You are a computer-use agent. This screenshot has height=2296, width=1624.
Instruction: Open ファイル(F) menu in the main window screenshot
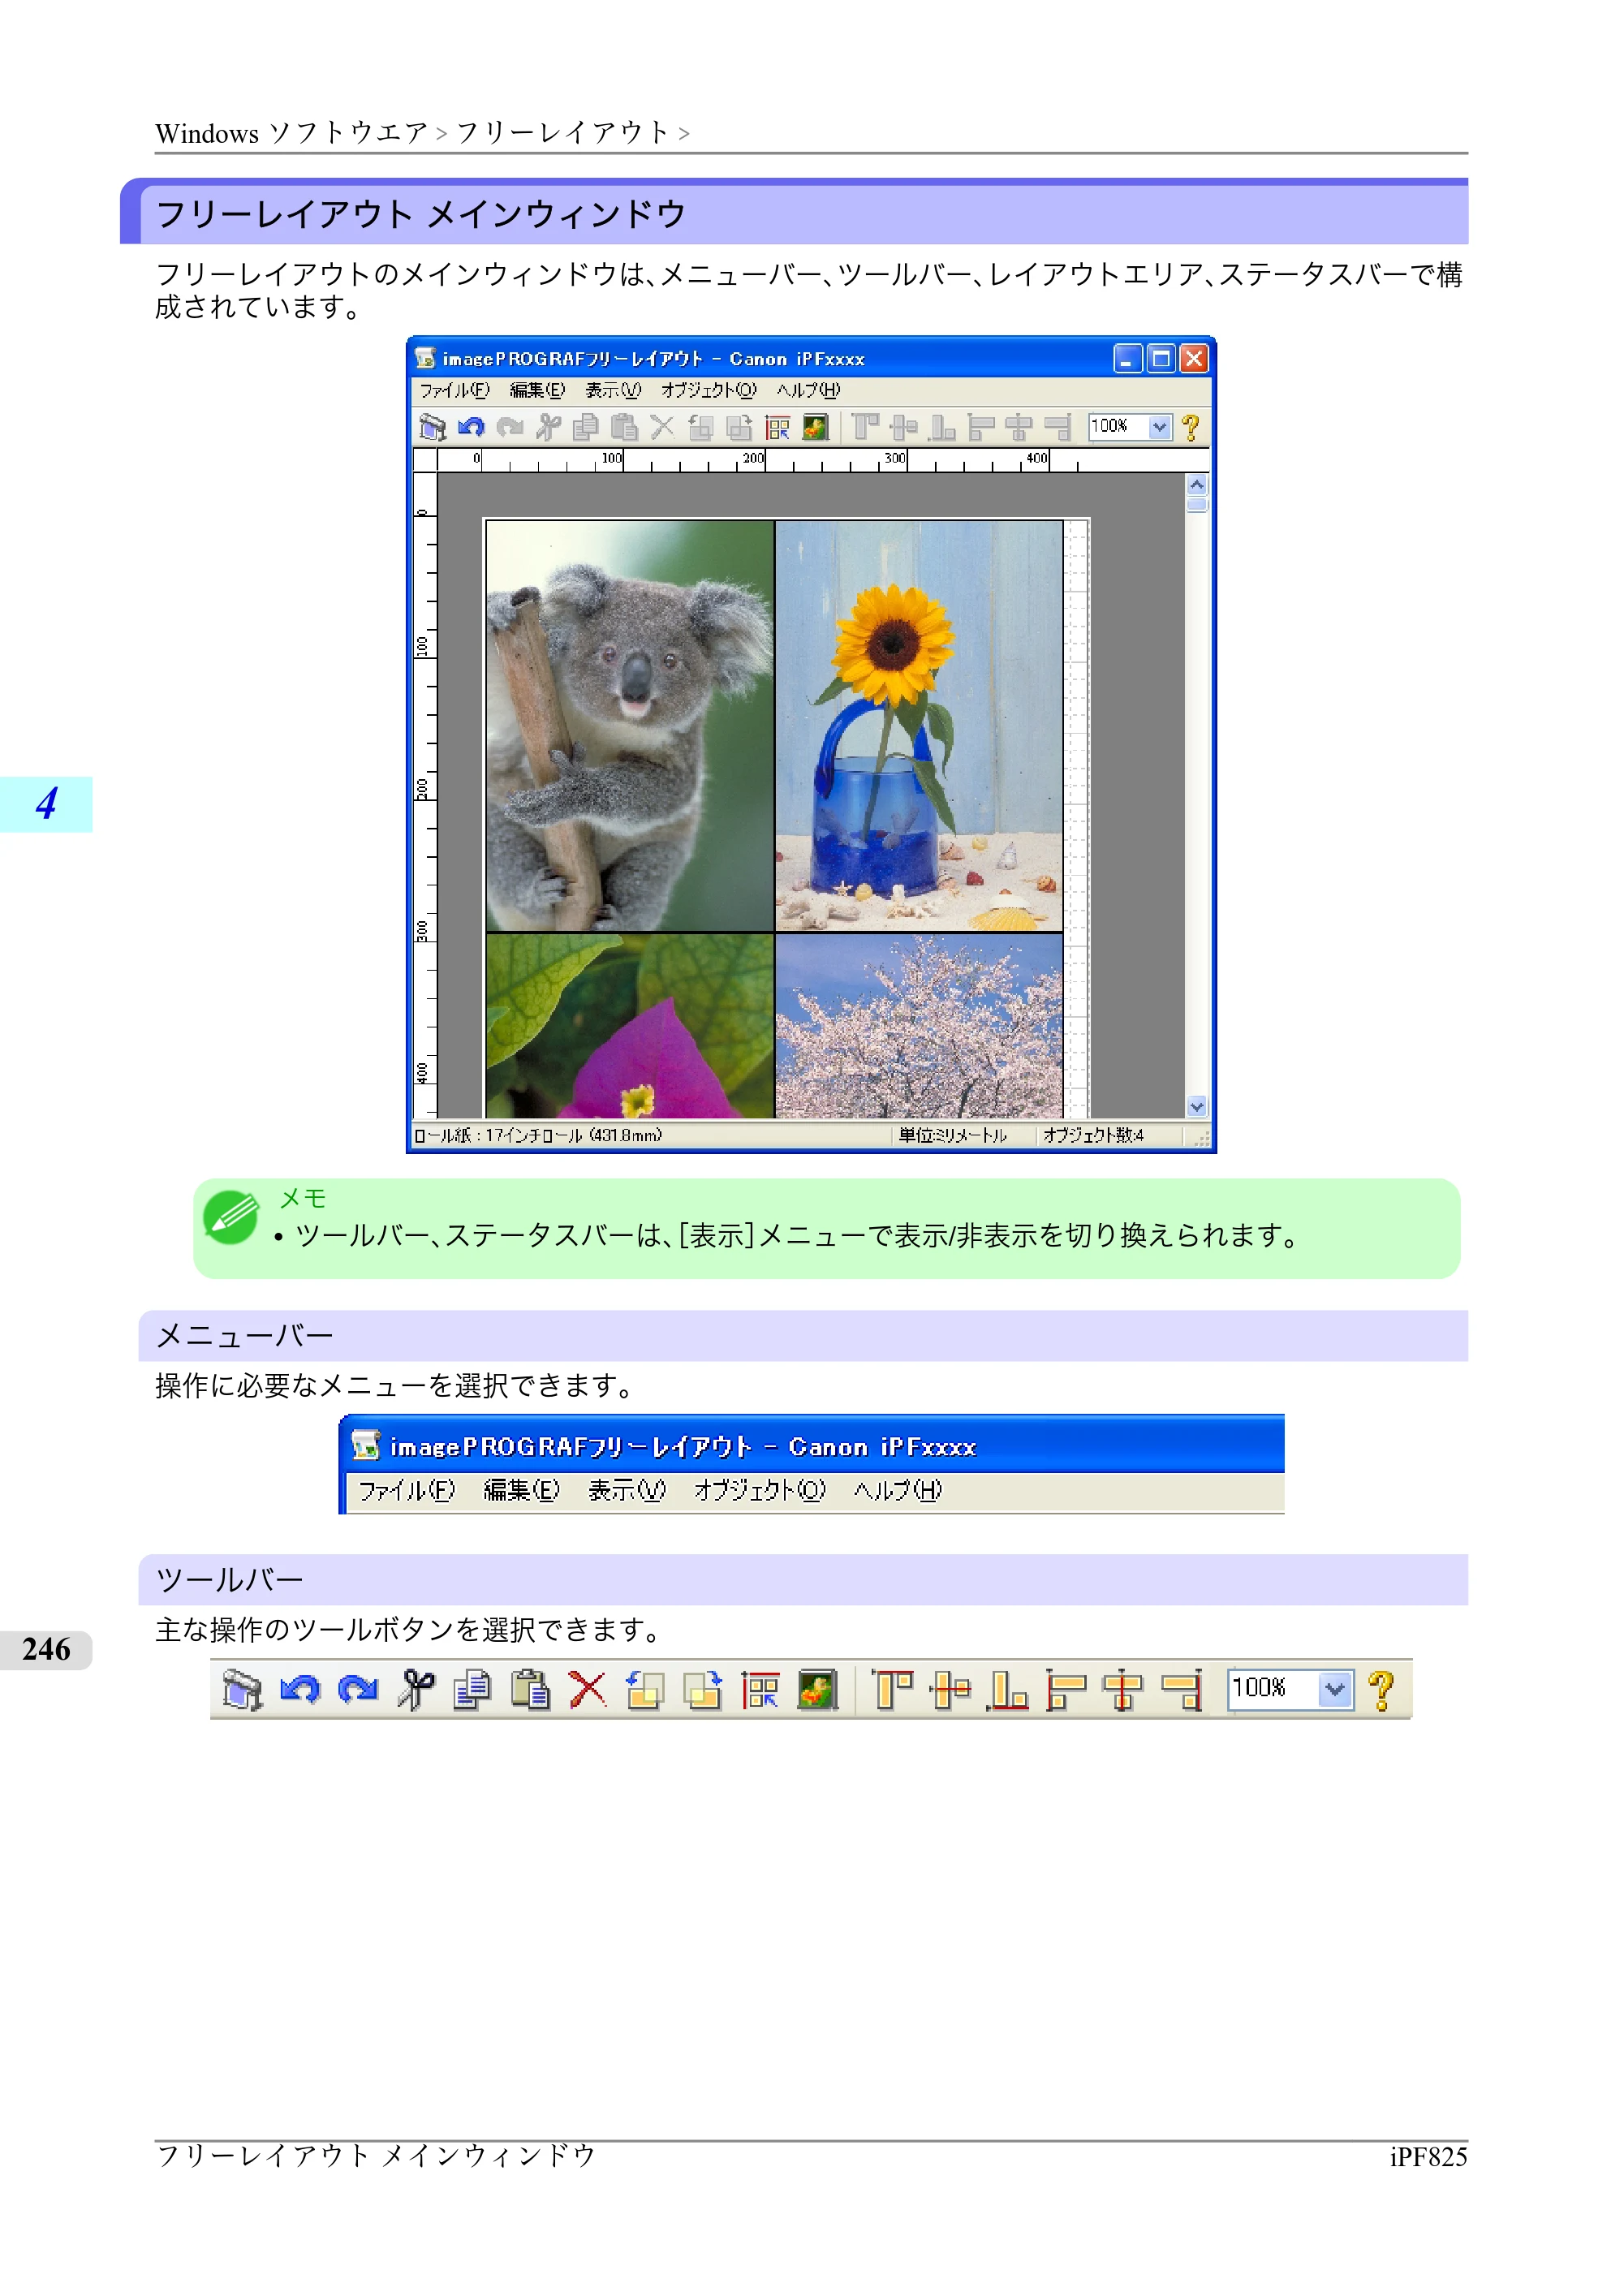[x=454, y=390]
